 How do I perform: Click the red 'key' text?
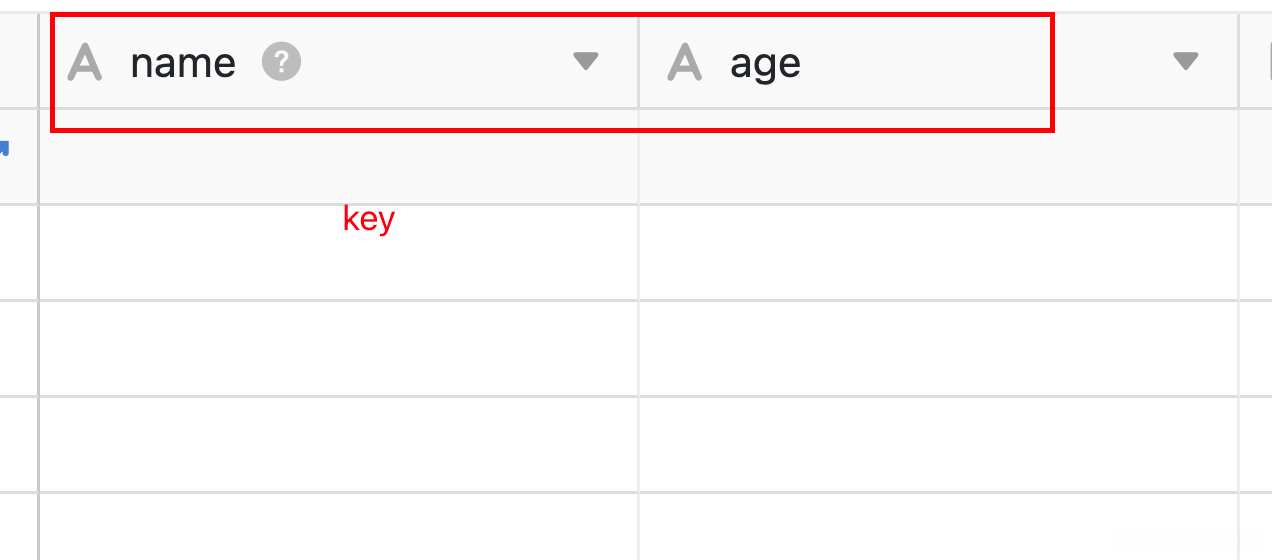point(369,219)
